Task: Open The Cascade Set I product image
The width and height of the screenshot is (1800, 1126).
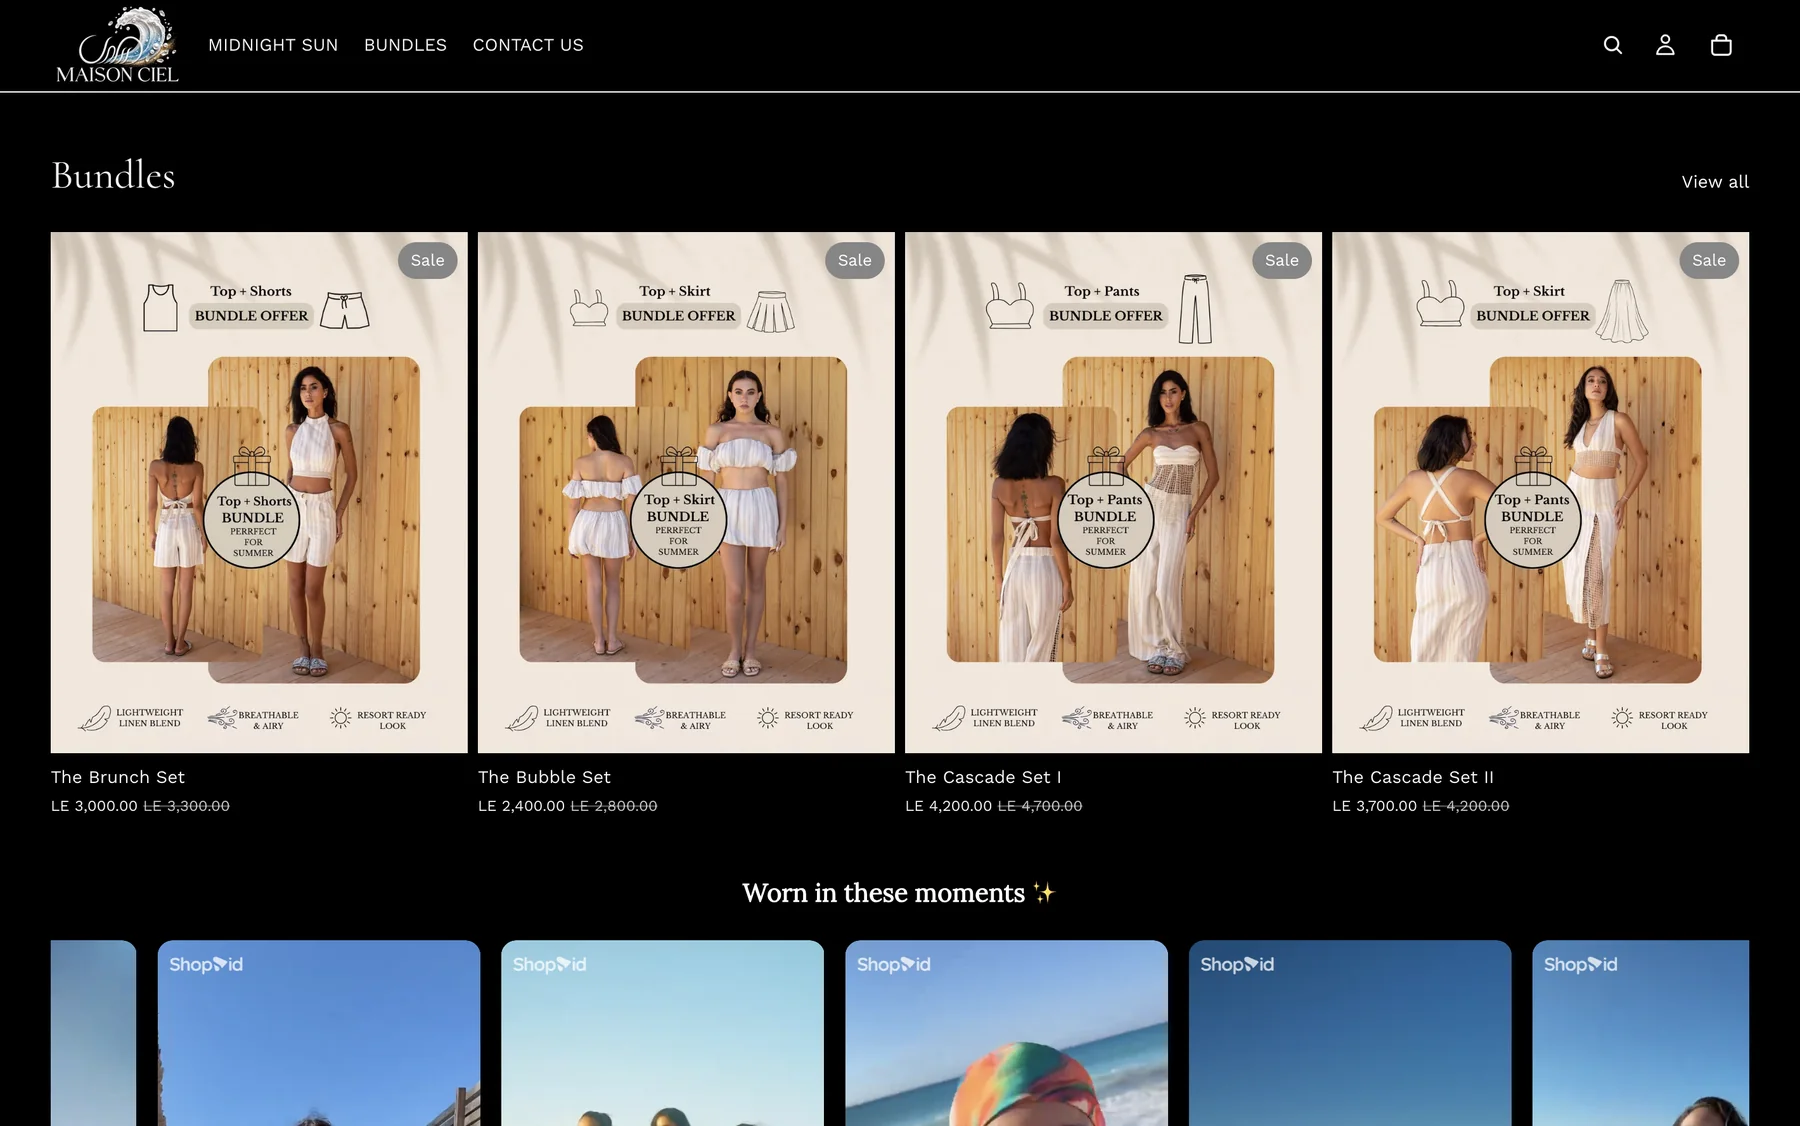Action: [x=1113, y=492]
